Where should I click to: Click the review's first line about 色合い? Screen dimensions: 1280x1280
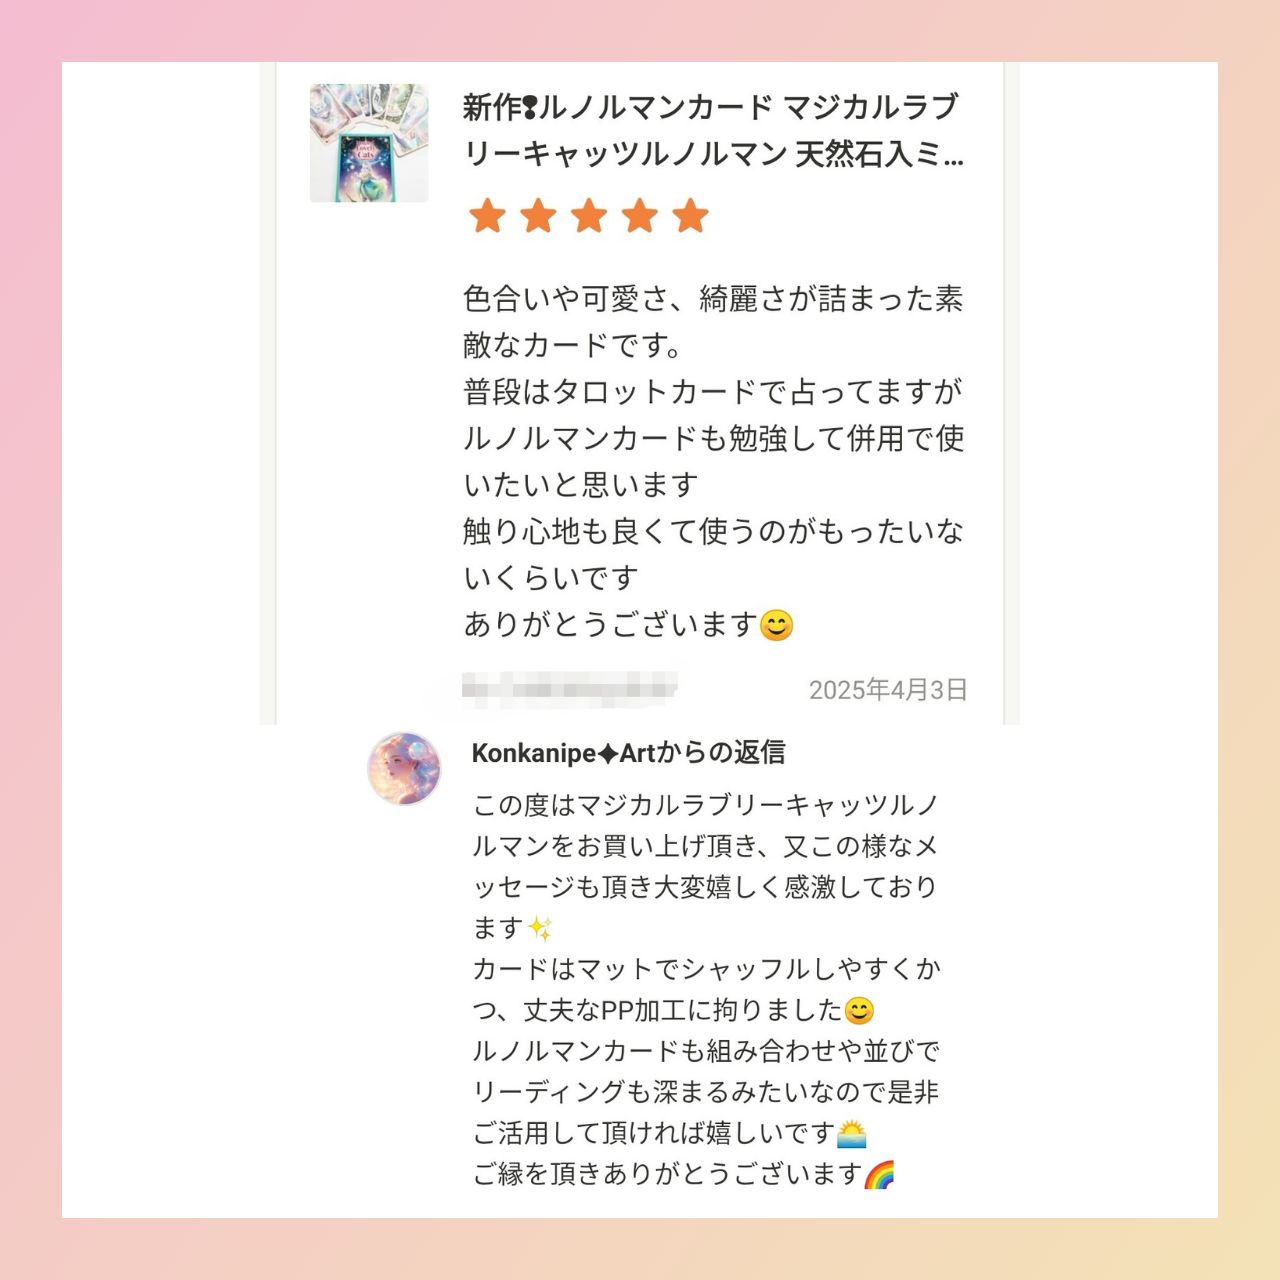pos(712,299)
